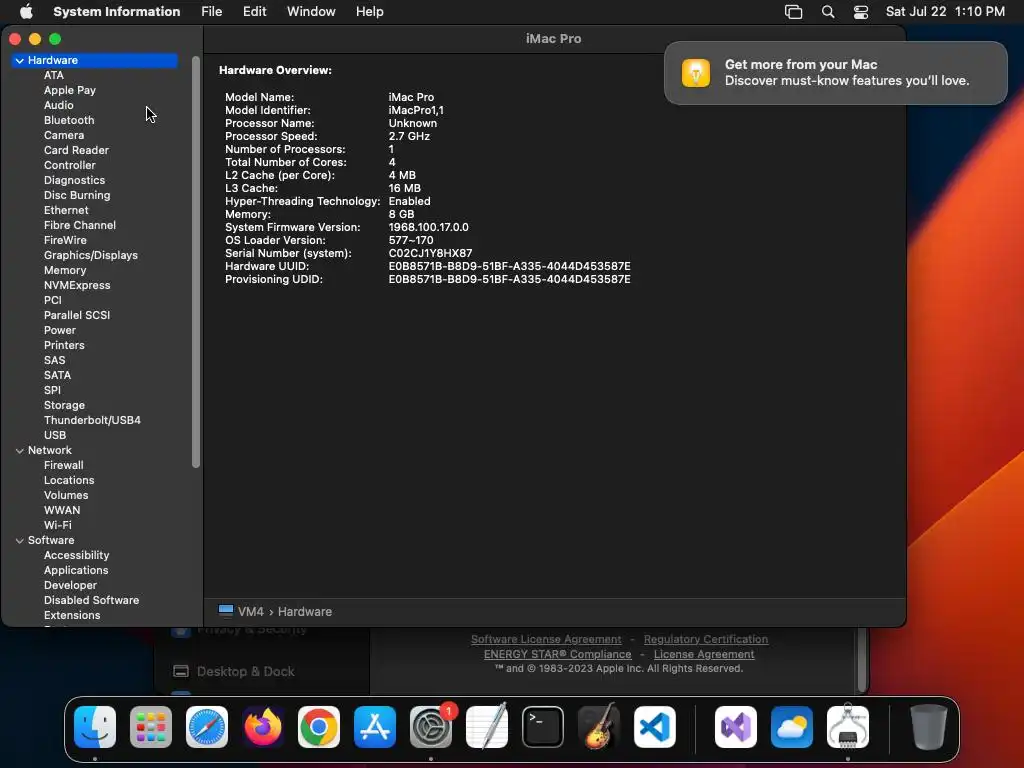The image size is (1024, 768).
Task: Select Wi-Fi under Network
Action: 57,526
